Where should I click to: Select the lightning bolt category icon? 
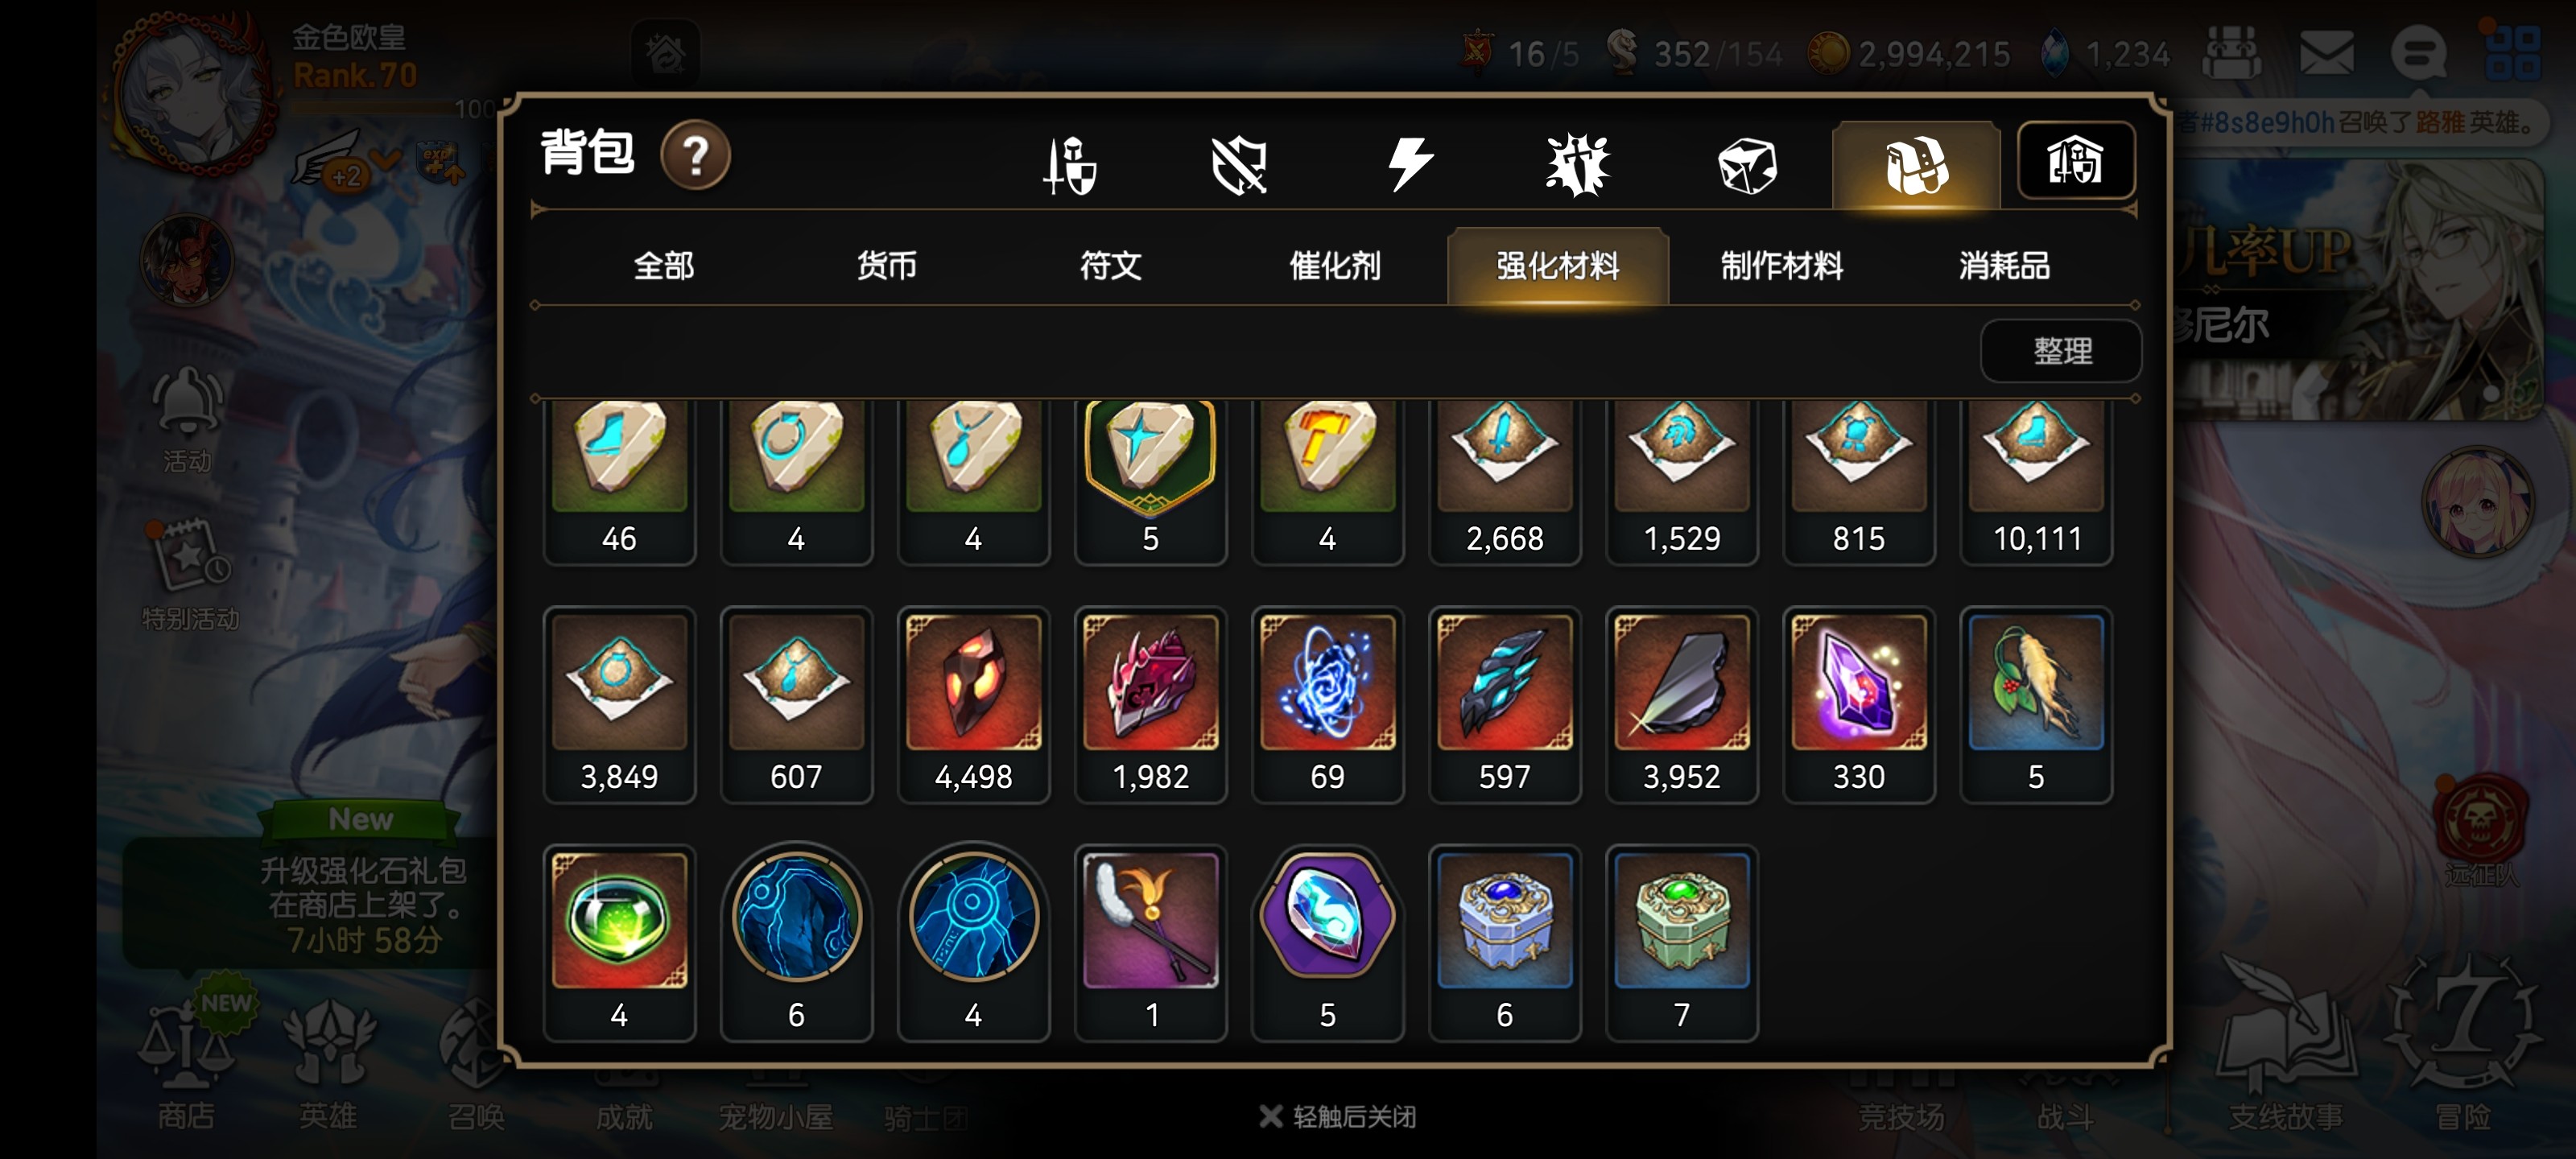point(1410,164)
